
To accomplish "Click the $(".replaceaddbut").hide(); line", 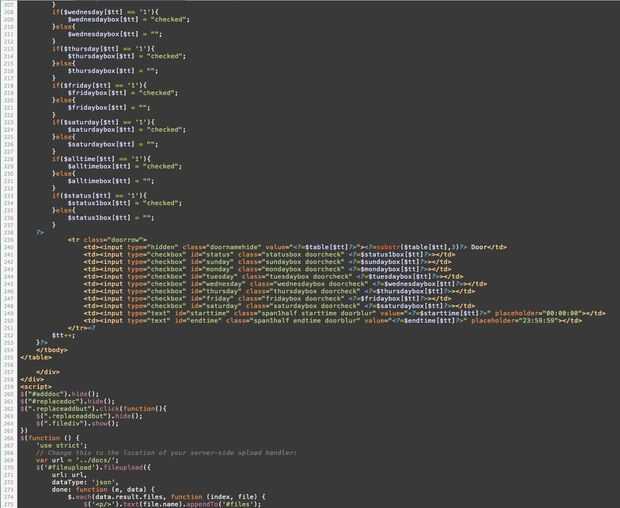I will [89, 416].
